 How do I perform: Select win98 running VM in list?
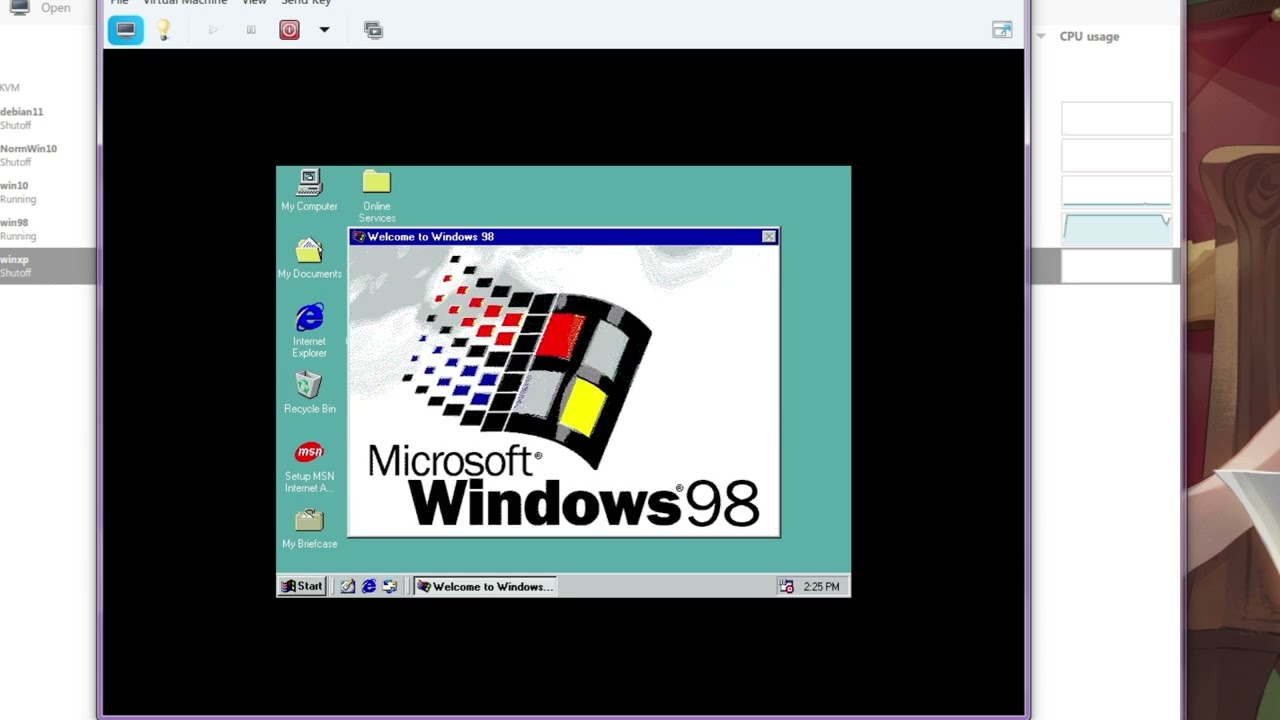pos(48,229)
